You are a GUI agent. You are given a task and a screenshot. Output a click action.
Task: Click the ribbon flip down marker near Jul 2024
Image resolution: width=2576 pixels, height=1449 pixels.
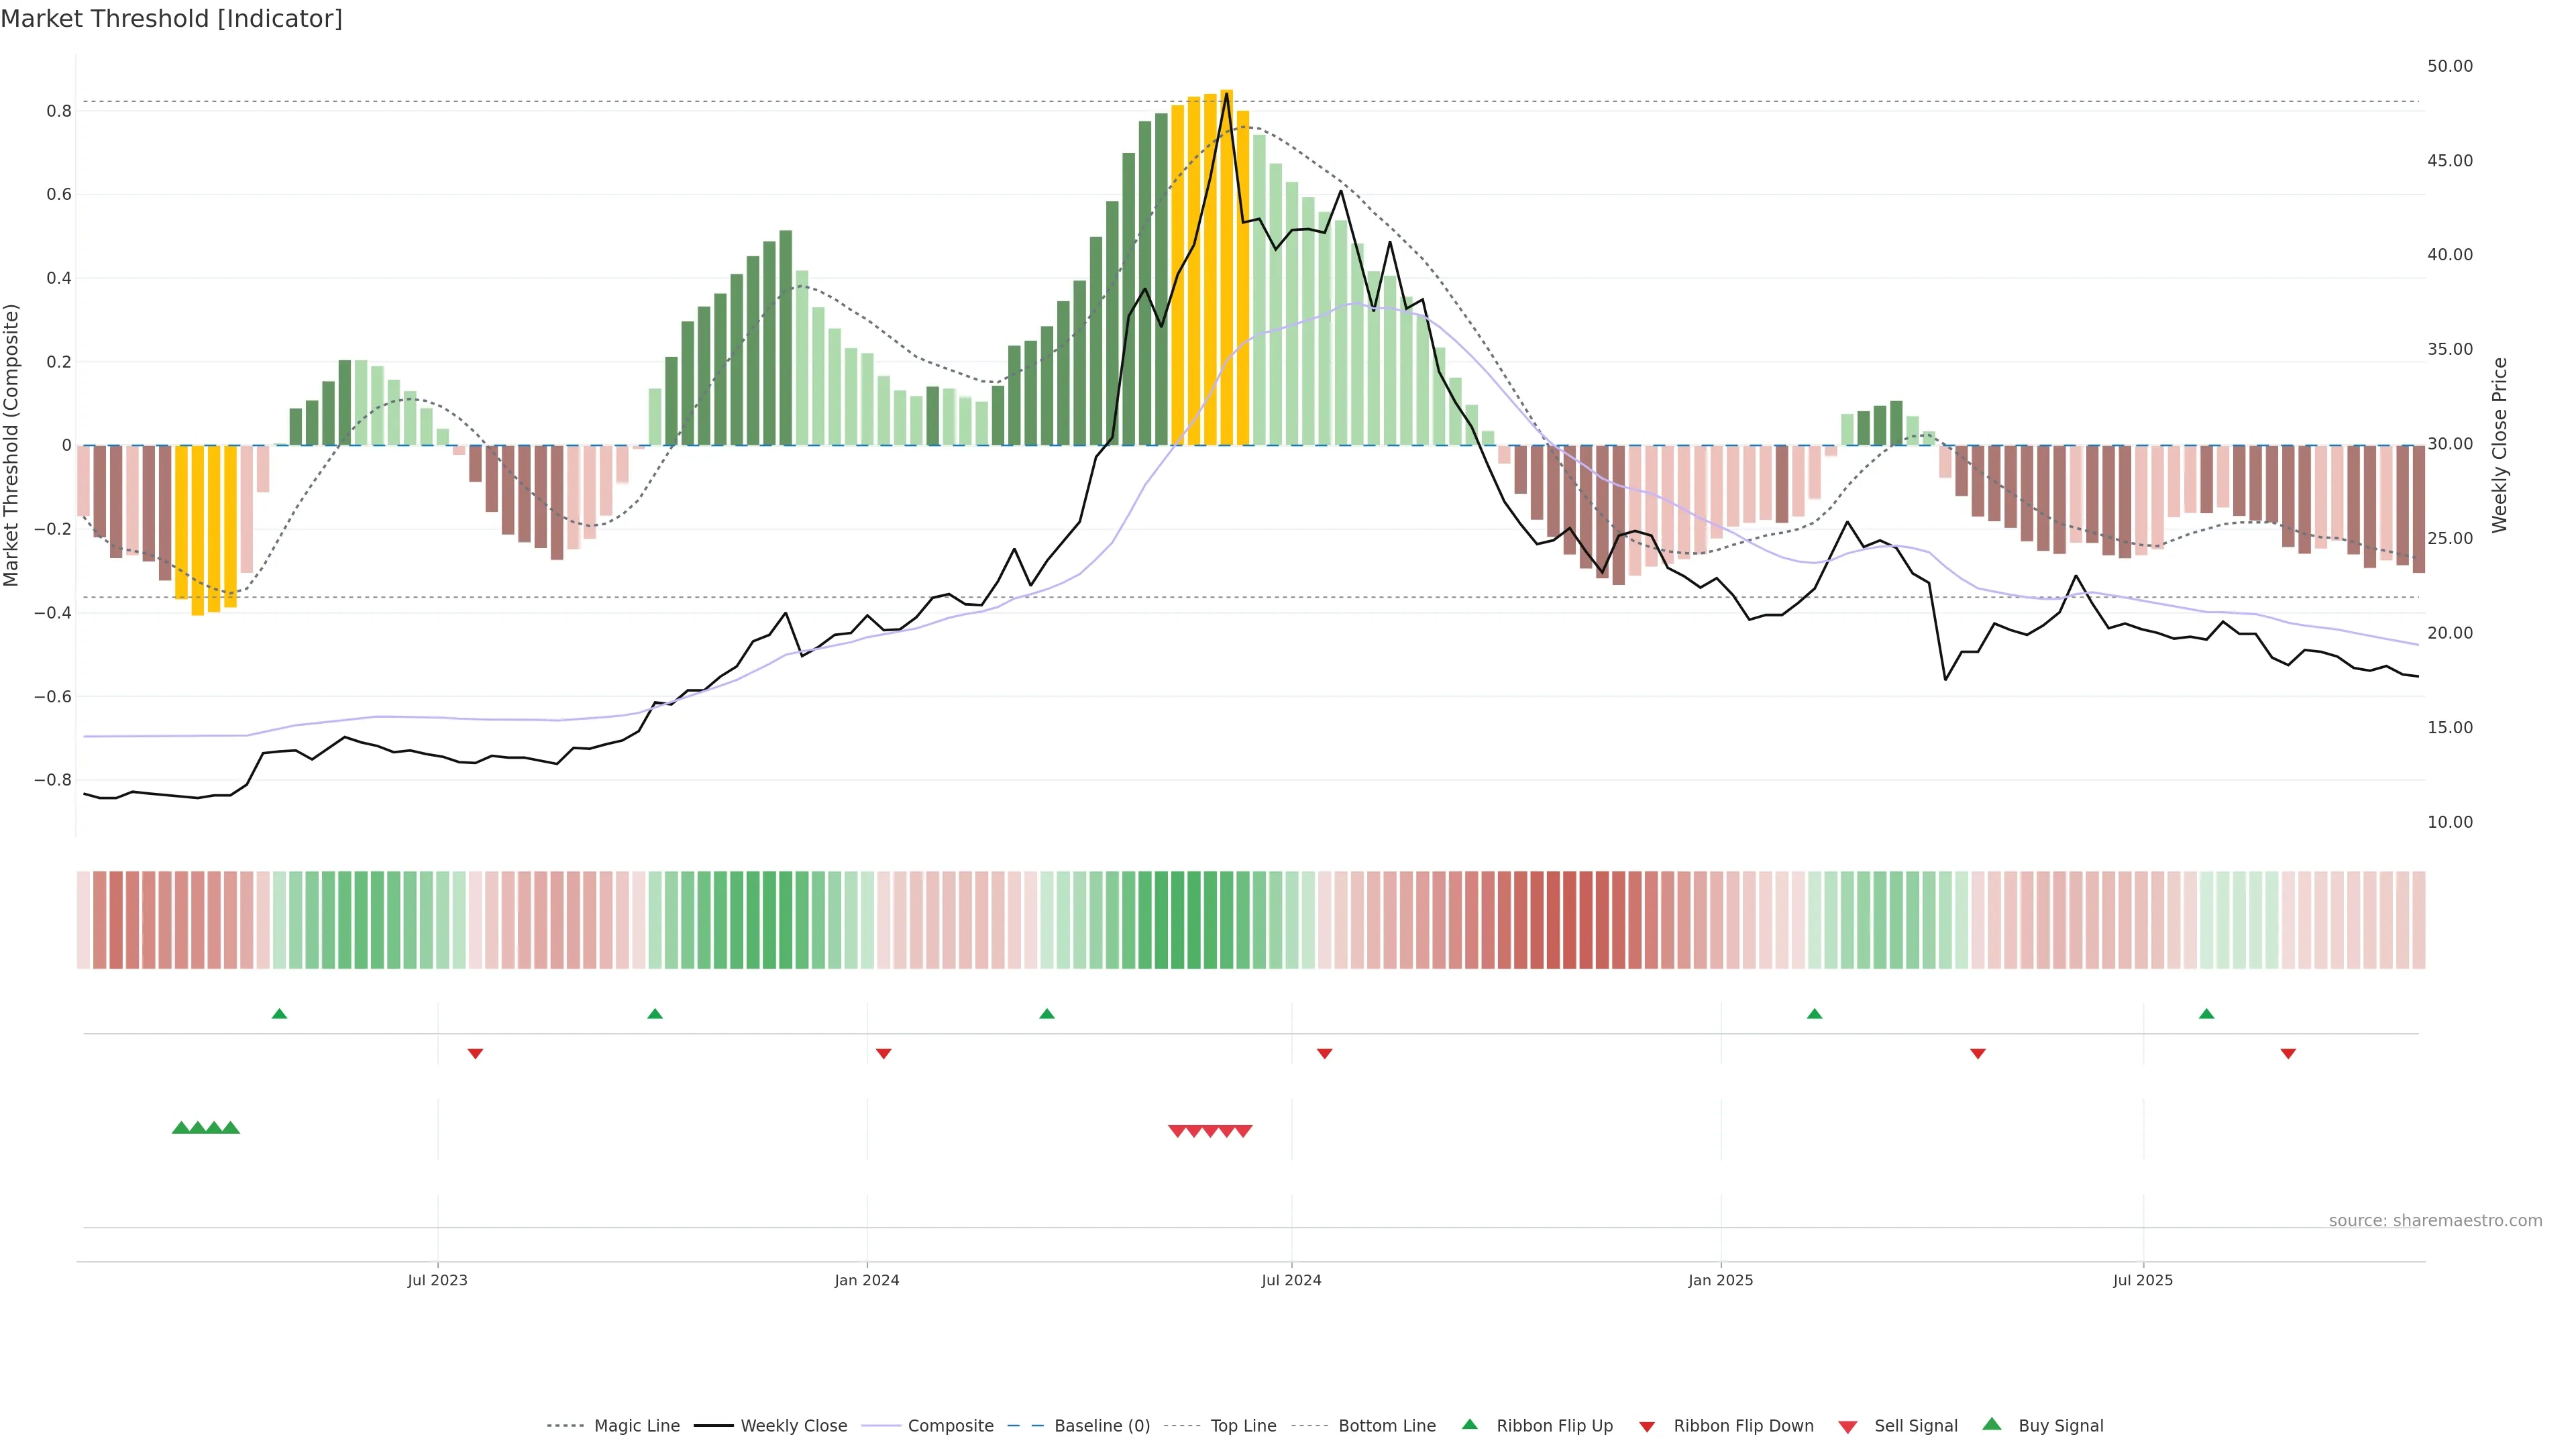1324,1053
